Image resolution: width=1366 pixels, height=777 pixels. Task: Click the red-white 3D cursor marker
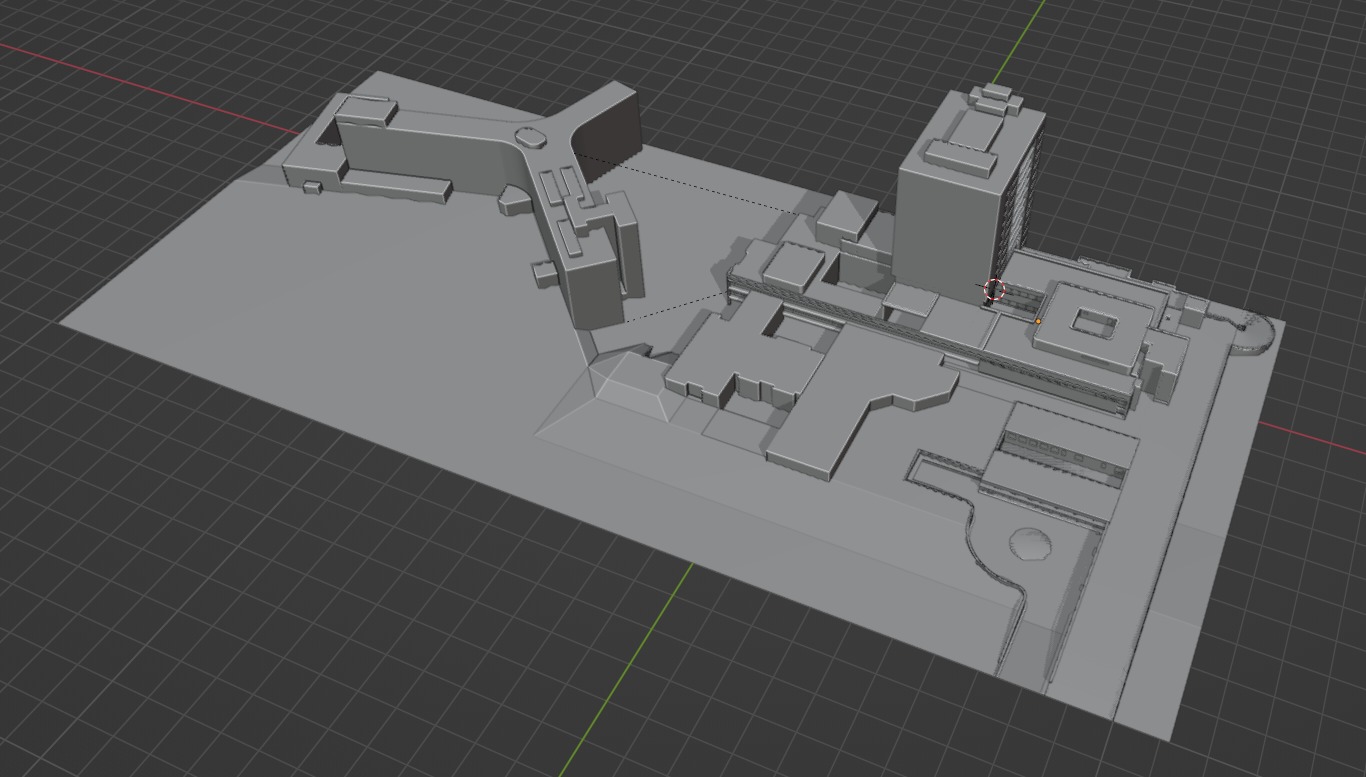(x=993, y=290)
